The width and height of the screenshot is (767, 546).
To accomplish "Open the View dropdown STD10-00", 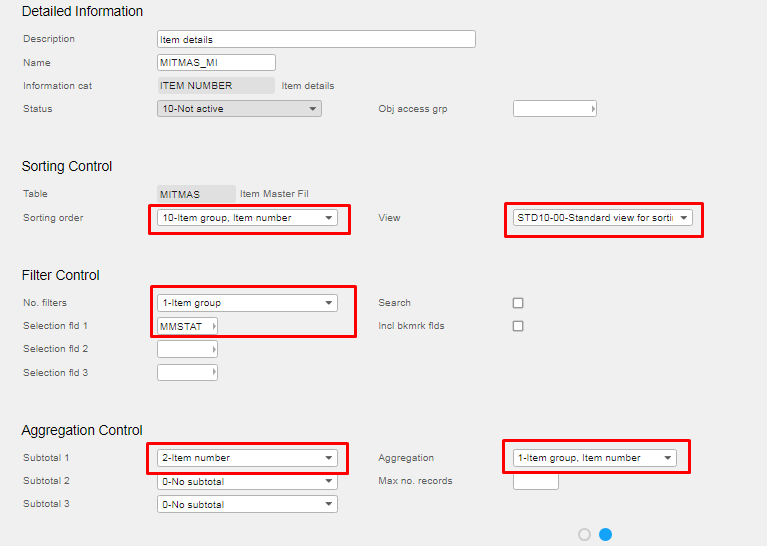I will tap(603, 218).
